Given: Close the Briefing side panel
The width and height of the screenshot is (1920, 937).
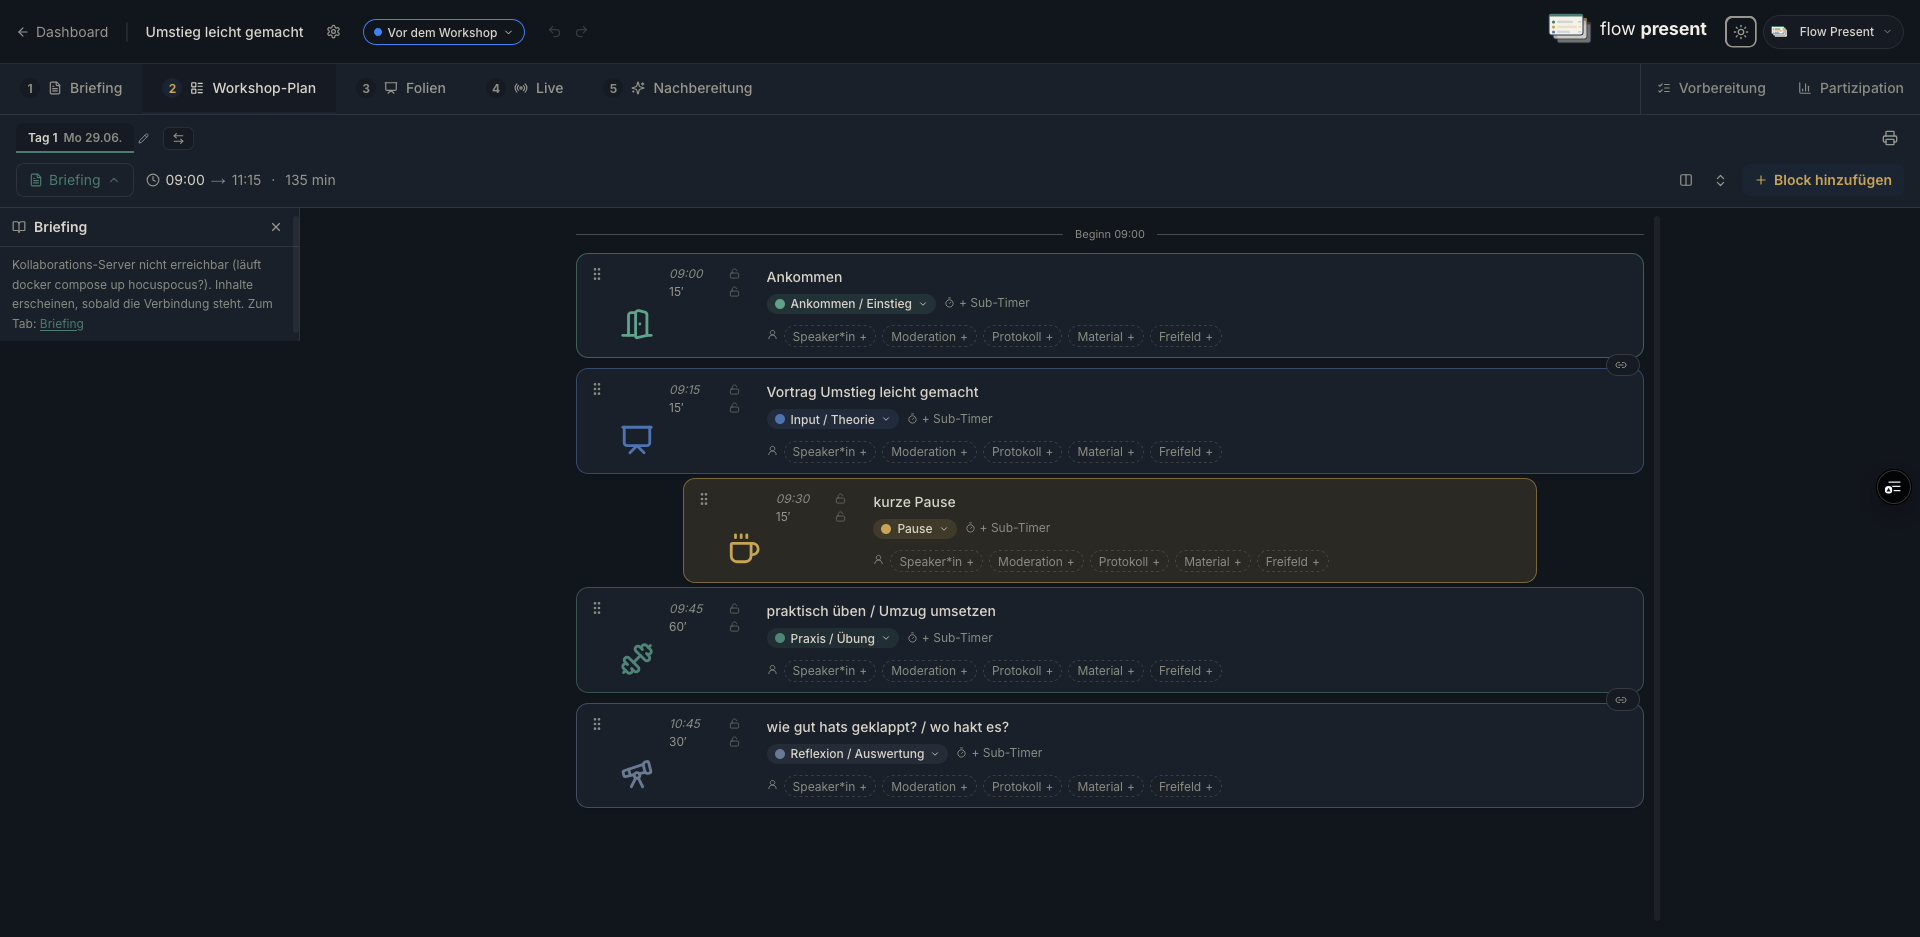Looking at the screenshot, I should 276,227.
